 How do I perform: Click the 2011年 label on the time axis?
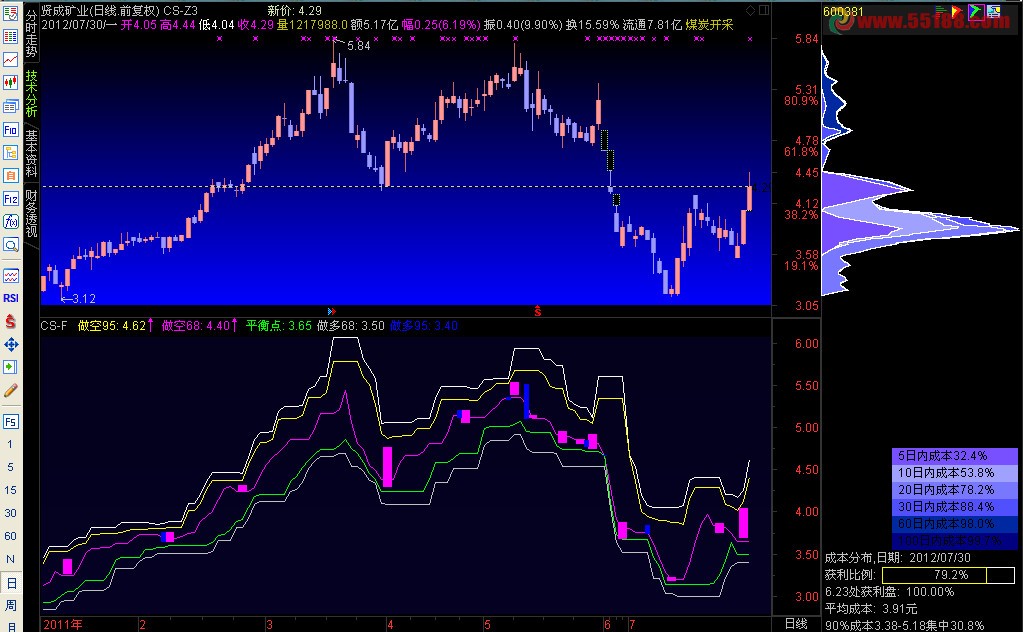63,624
